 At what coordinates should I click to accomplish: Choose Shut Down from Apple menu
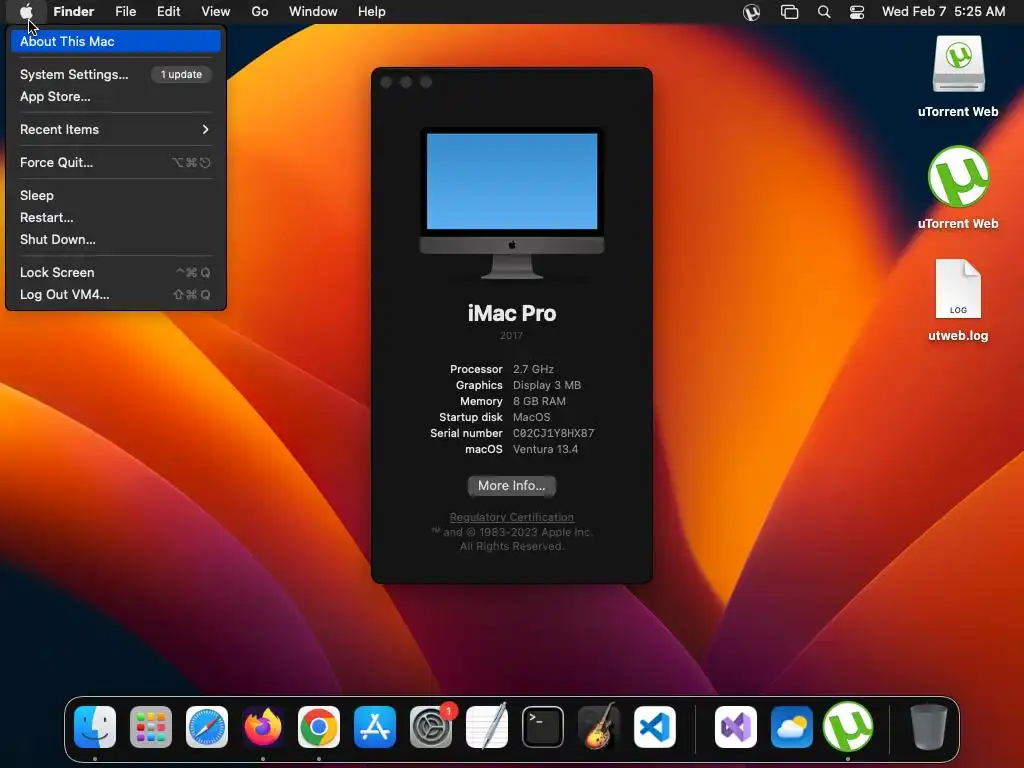(116, 240)
